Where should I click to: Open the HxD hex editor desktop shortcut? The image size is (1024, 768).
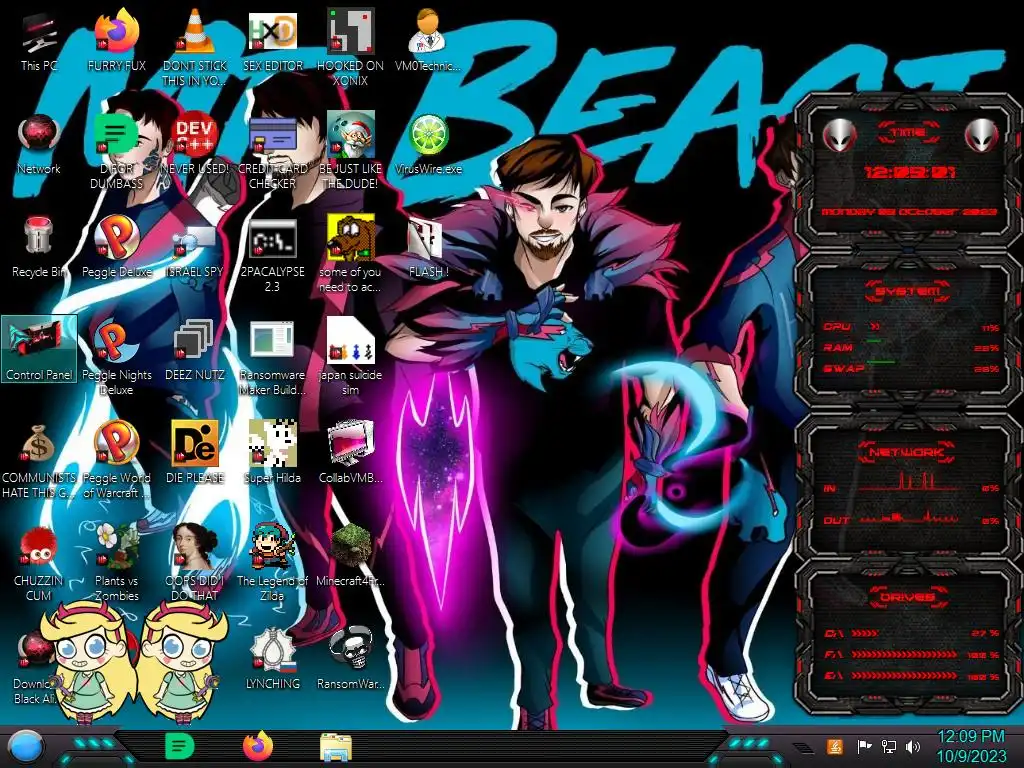click(273, 42)
